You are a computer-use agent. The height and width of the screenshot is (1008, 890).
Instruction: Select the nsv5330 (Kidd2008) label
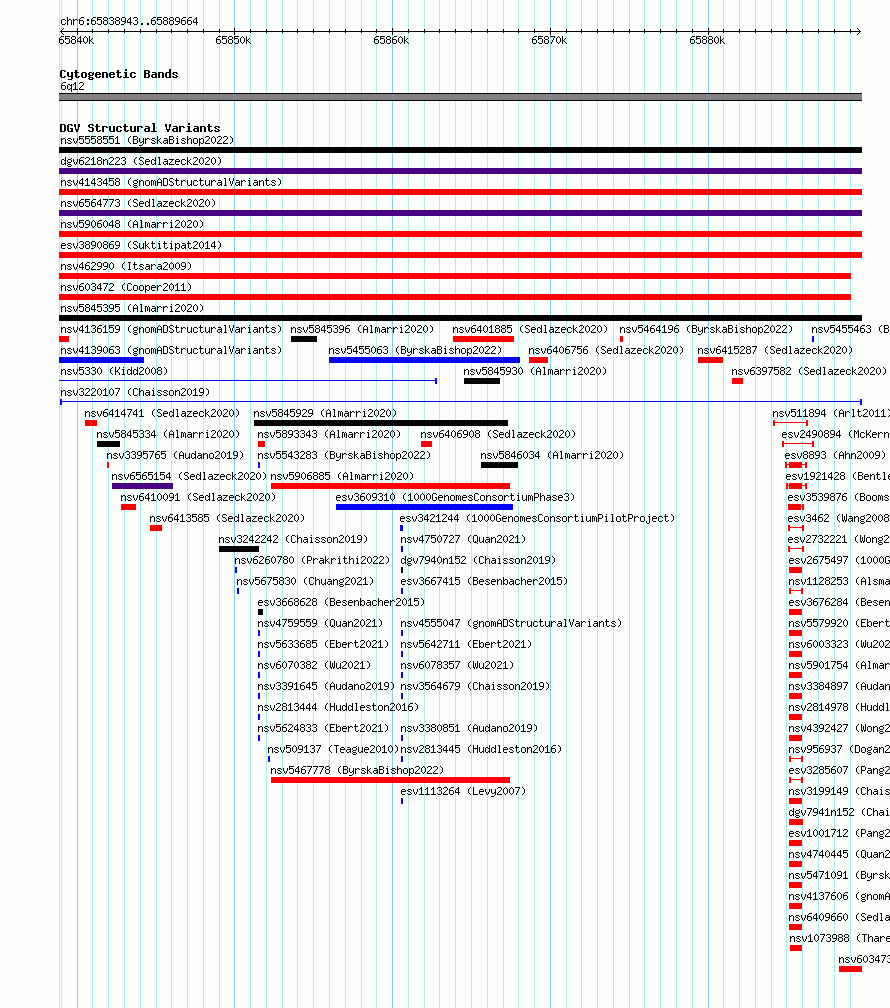[114, 372]
